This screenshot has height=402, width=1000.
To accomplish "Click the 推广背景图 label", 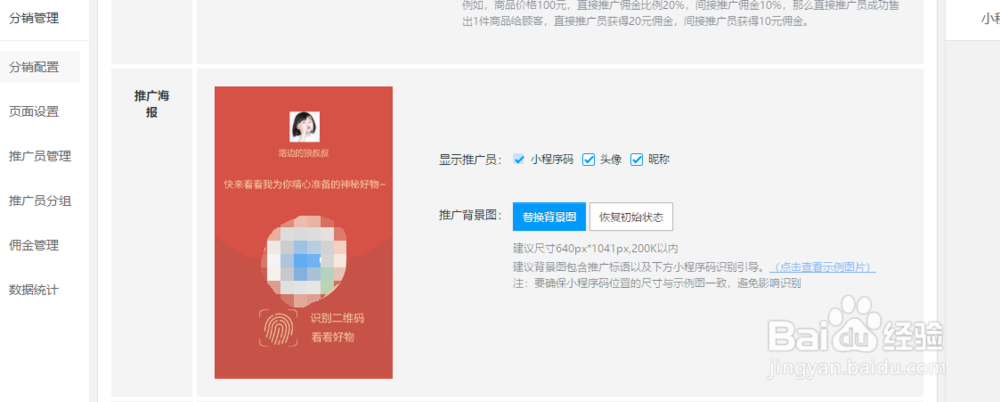I will click(x=471, y=215).
